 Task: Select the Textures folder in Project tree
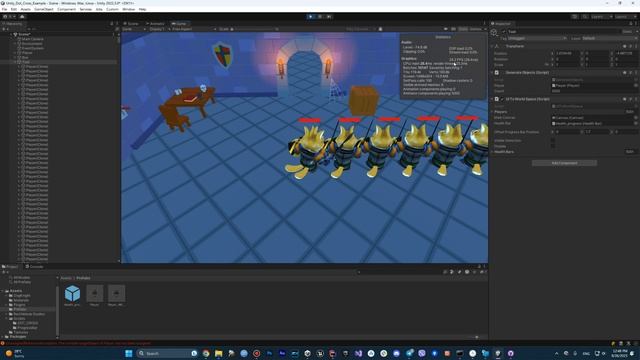click(x=20, y=332)
